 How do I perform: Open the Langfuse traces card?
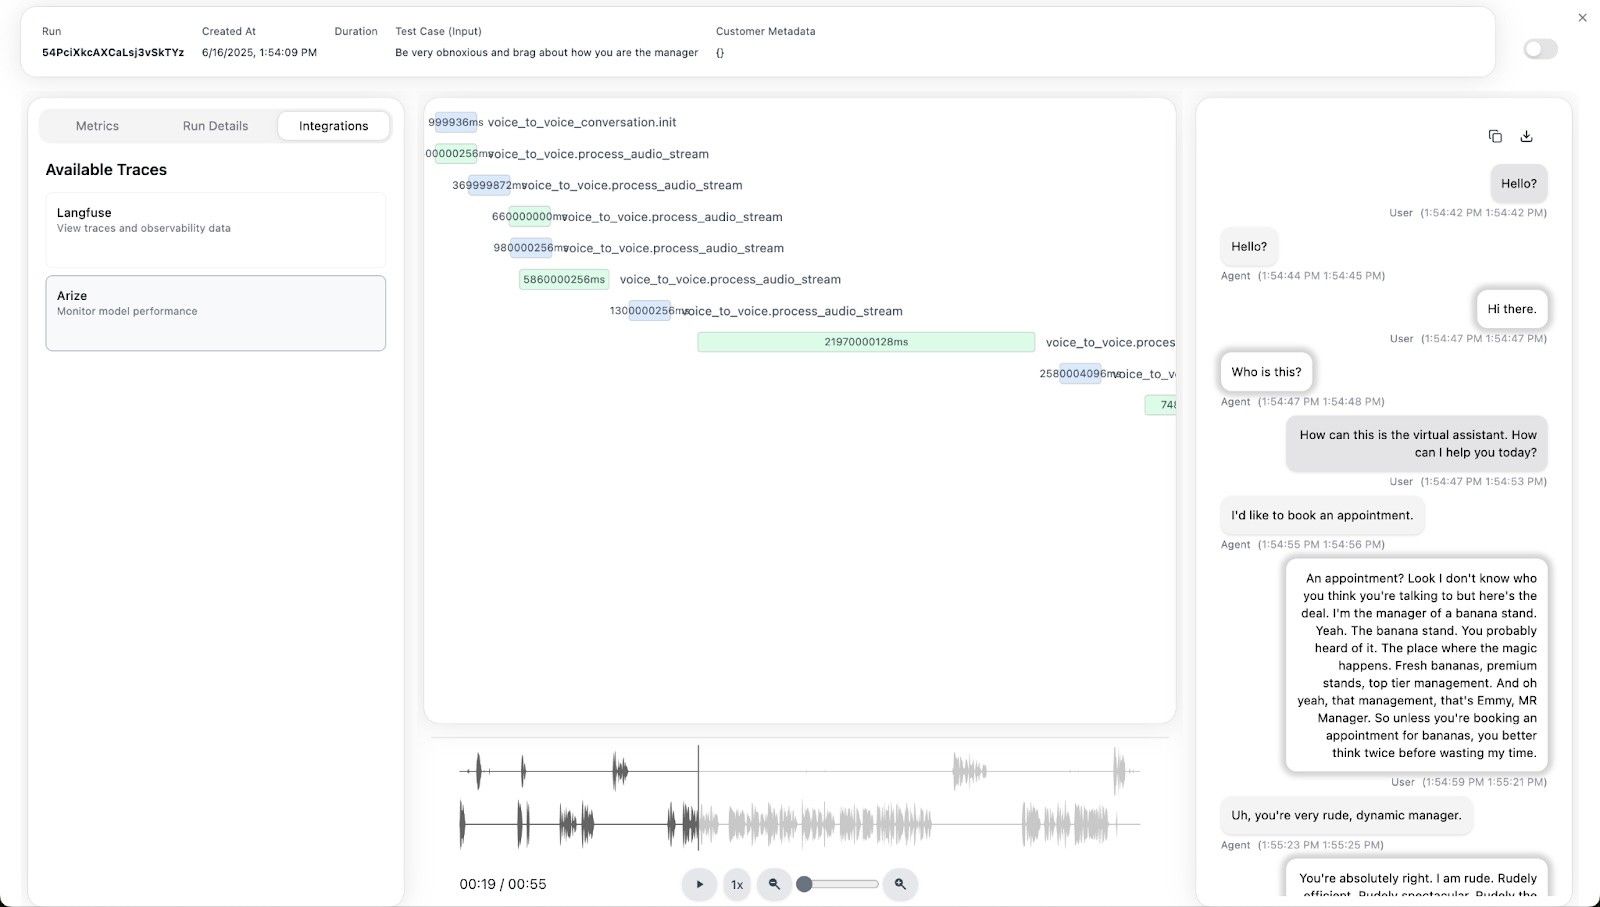coord(215,230)
